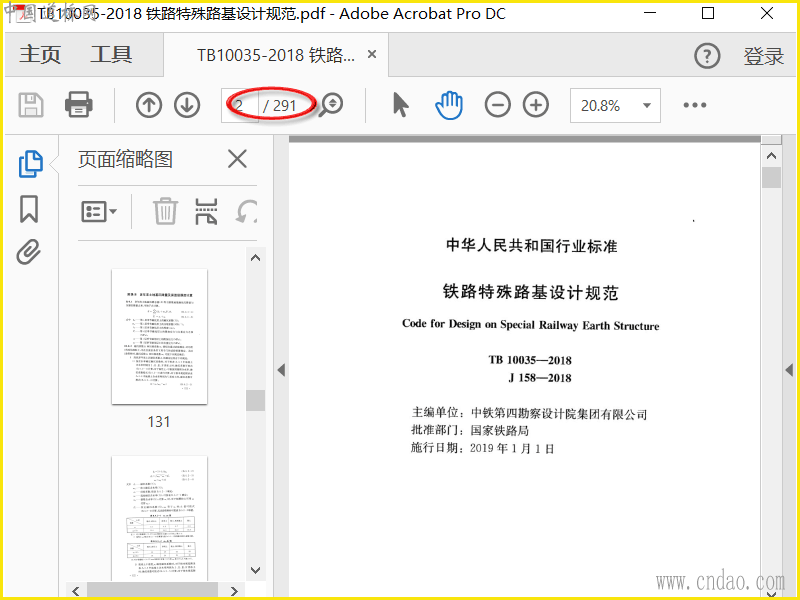The image size is (800, 600).
Task: Click the 批准部门：国家铁路局 line
Action: point(470,431)
